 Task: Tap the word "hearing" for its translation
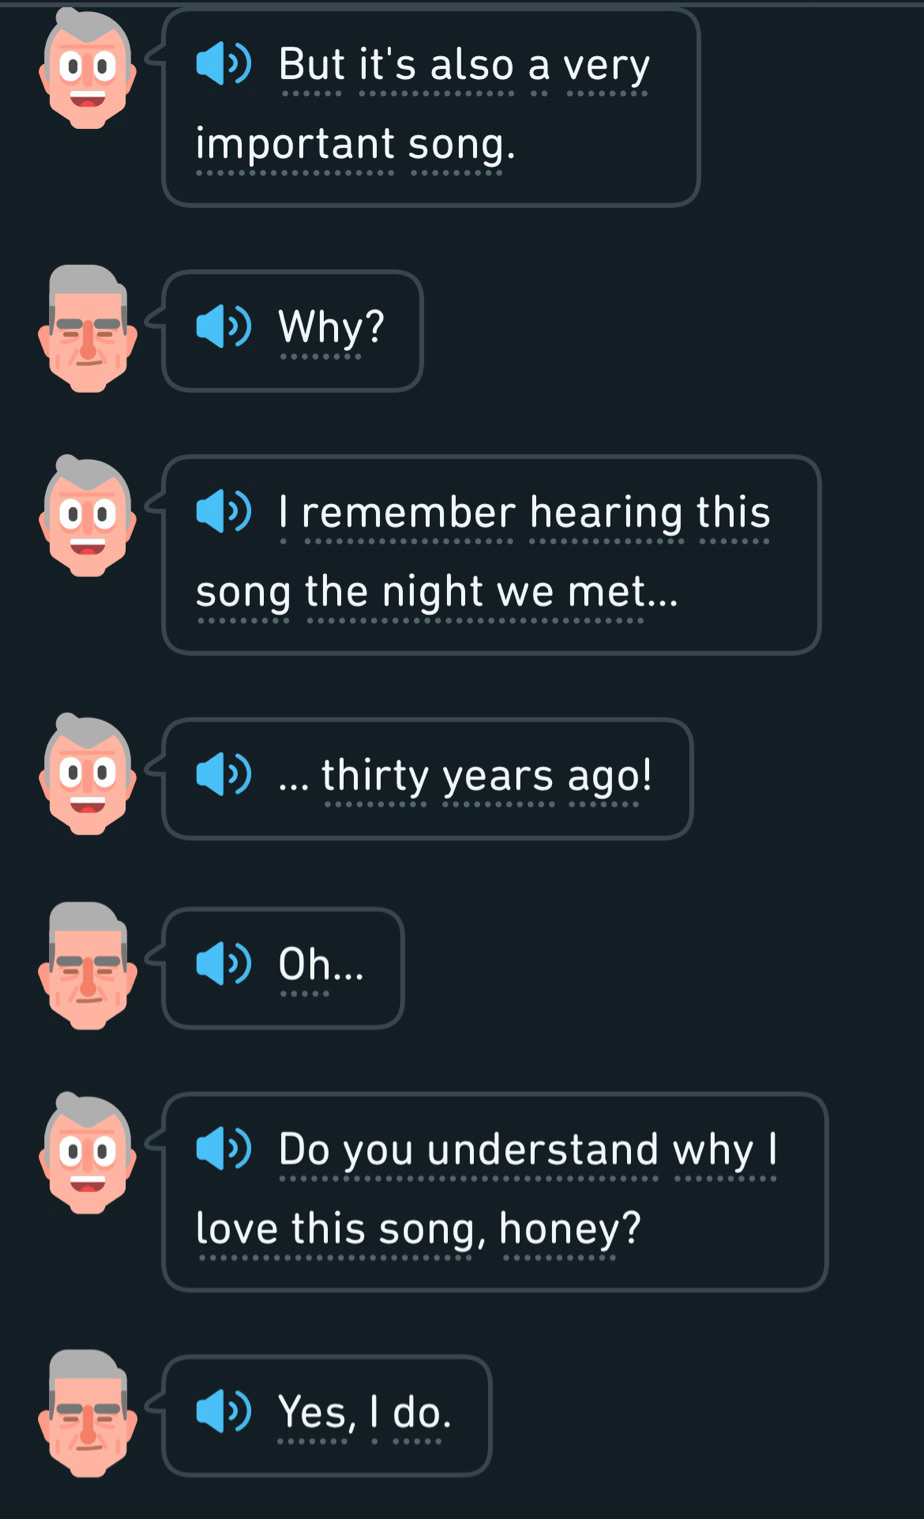click(x=606, y=513)
